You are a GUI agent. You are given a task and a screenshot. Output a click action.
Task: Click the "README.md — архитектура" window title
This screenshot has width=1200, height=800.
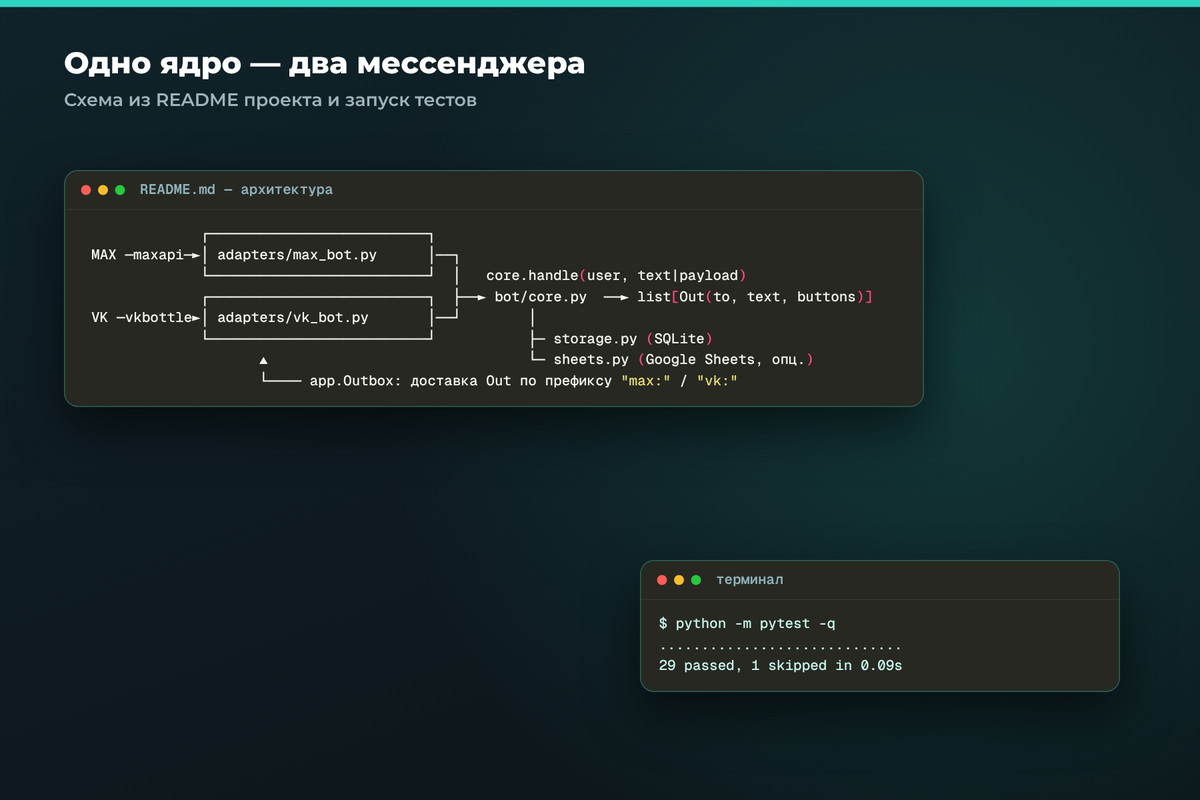pyautogui.click(x=236, y=190)
